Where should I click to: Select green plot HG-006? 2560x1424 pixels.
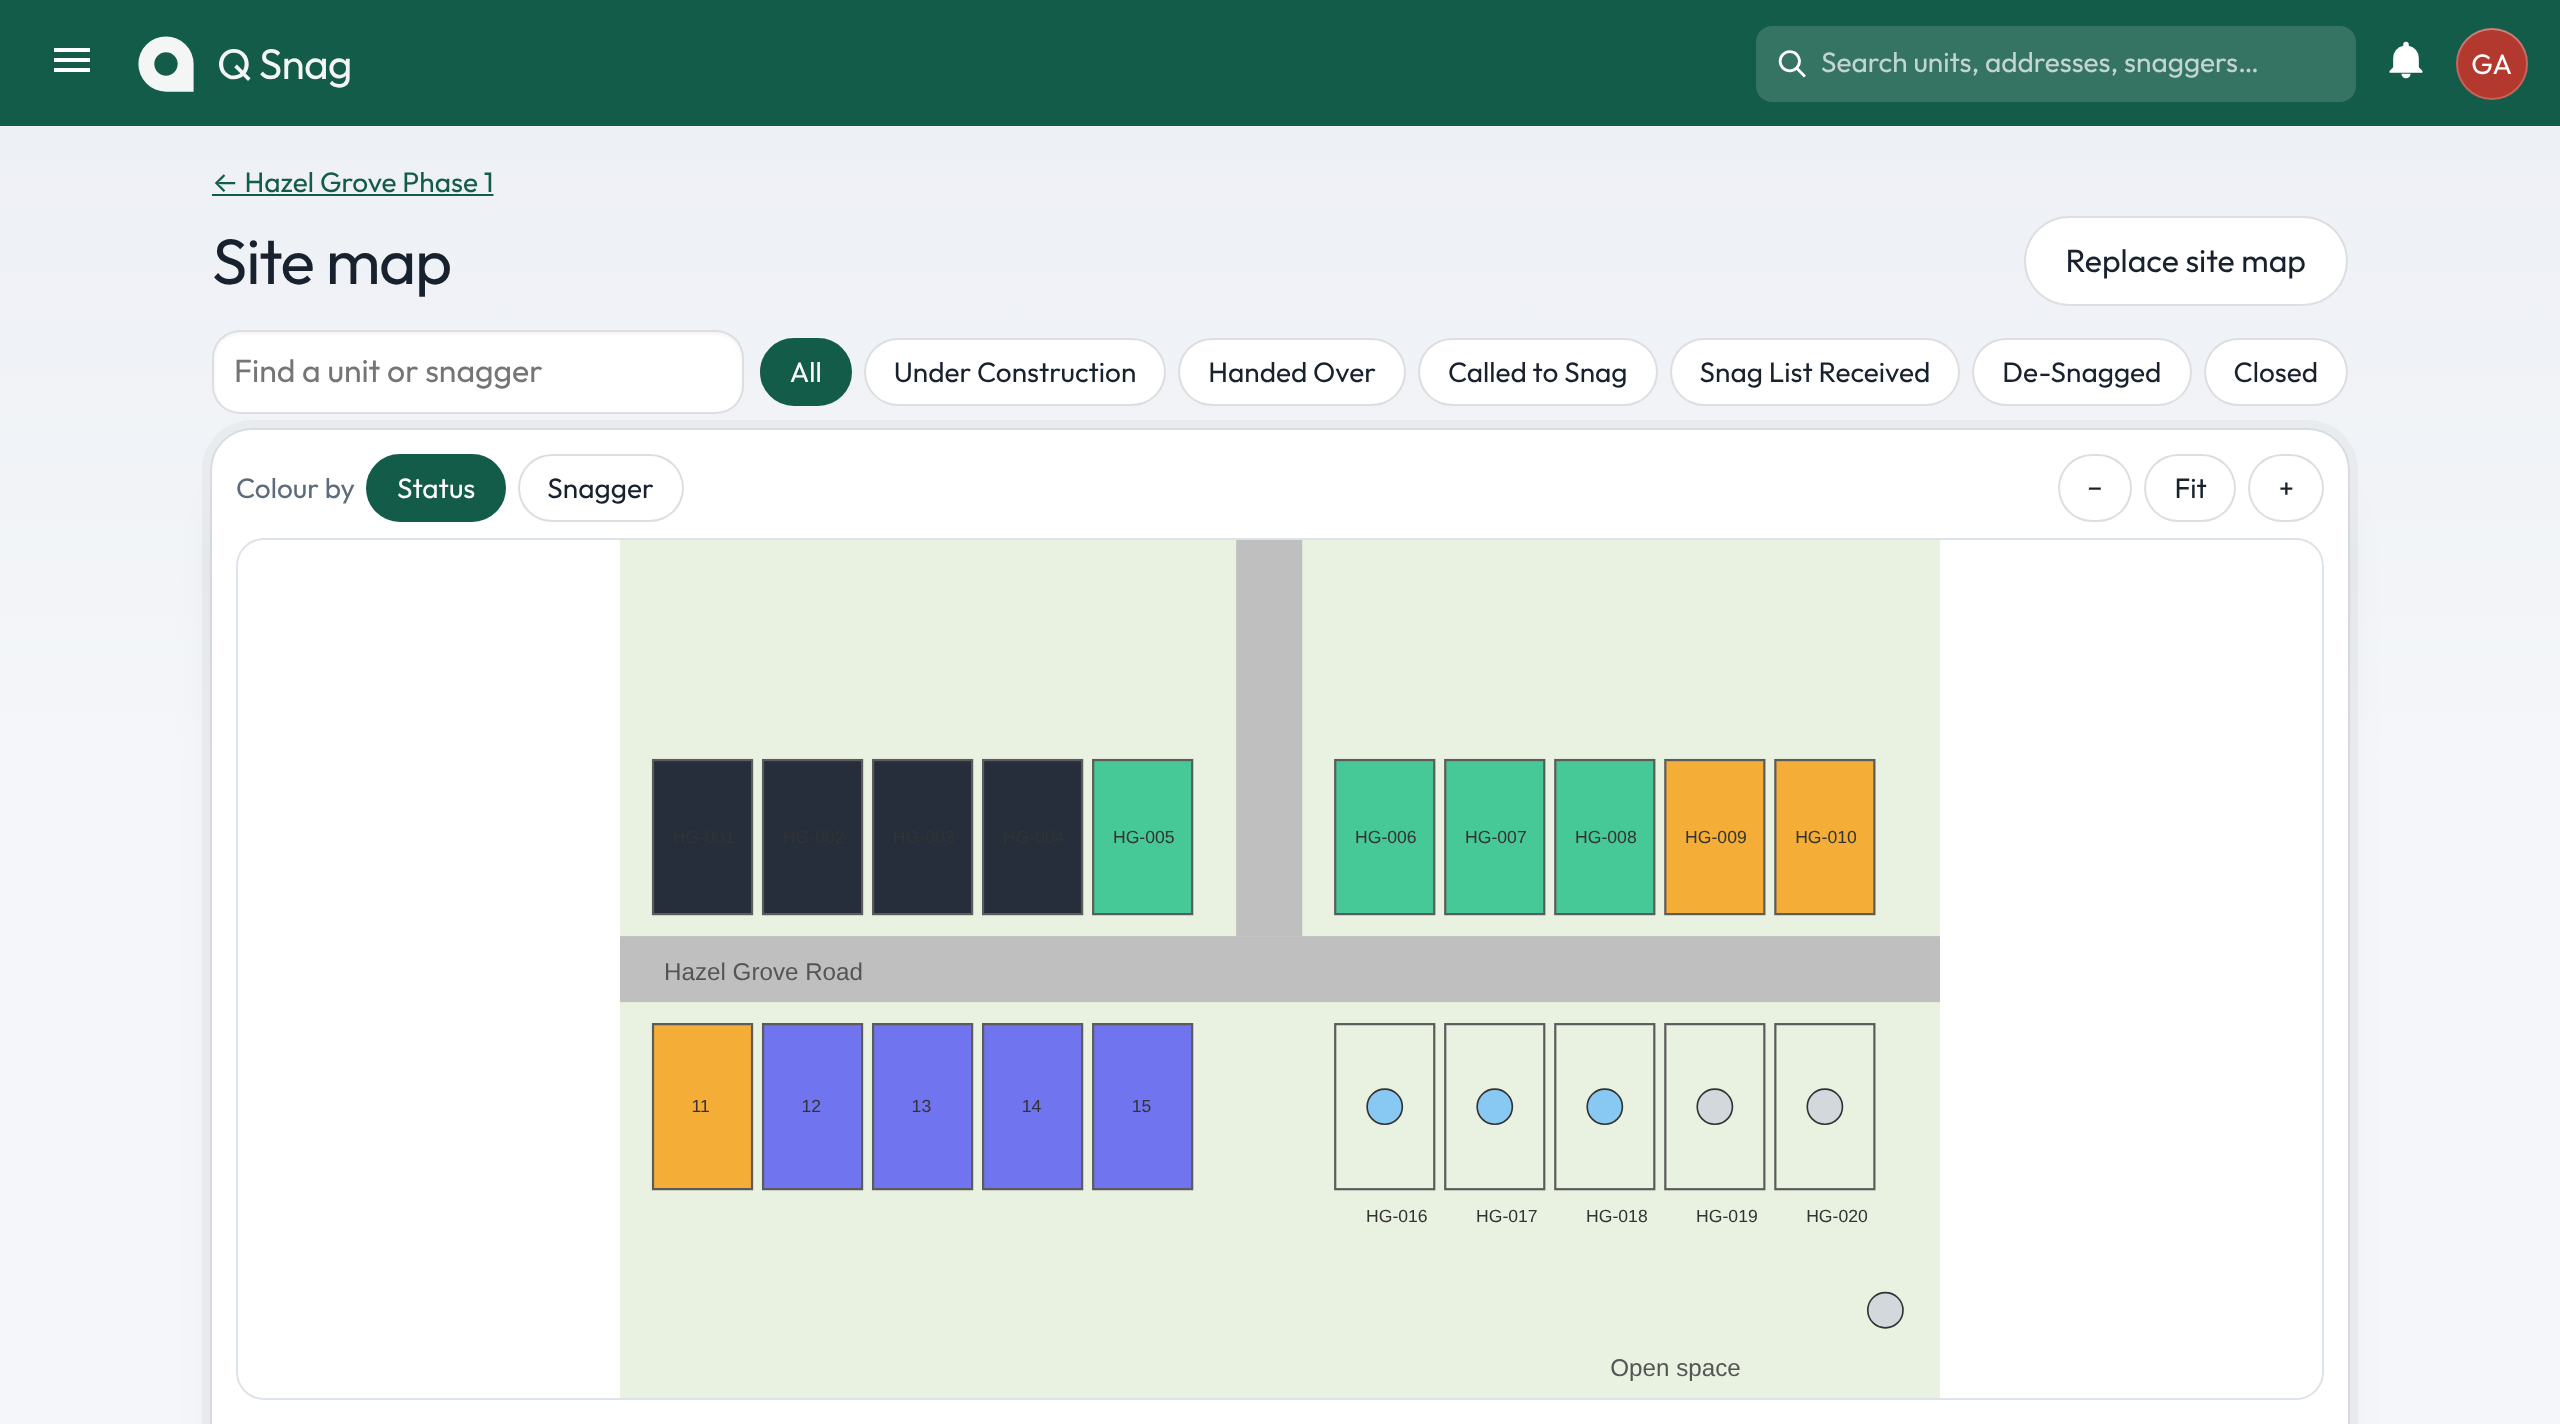[x=1384, y=837]
